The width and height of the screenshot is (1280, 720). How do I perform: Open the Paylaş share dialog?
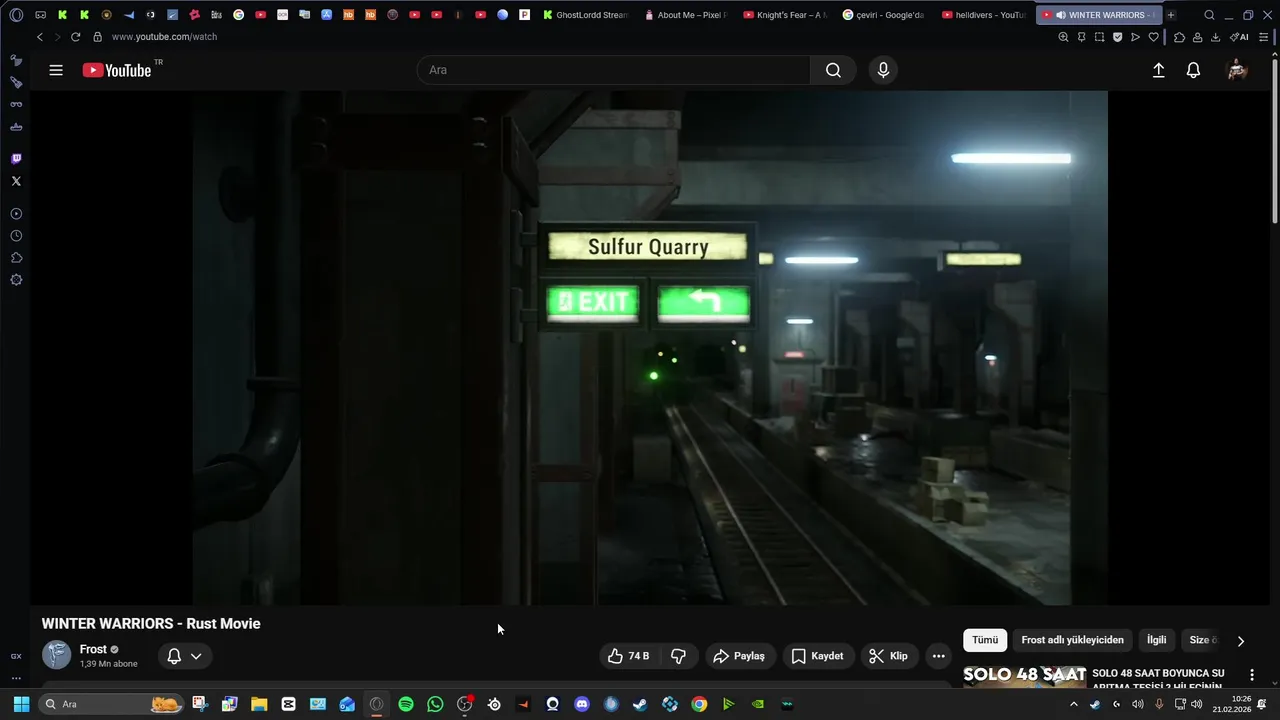coord(739,656)
